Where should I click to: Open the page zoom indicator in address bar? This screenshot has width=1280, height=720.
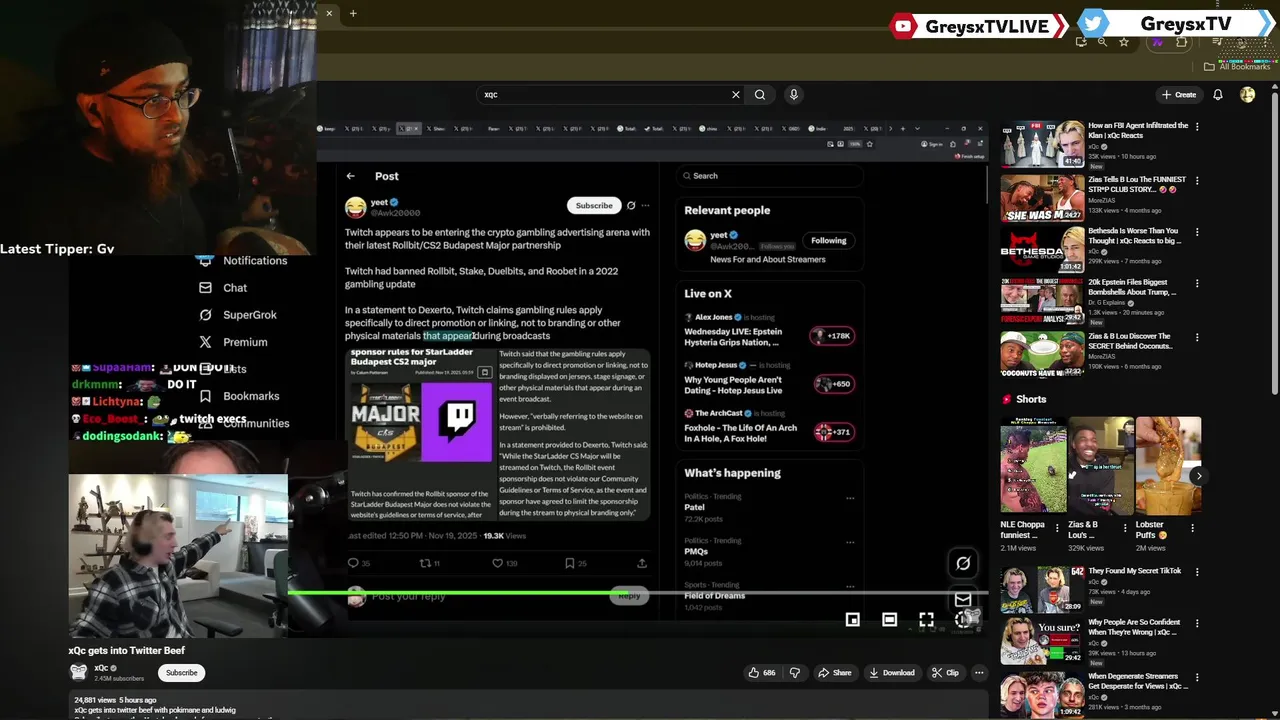click(x=1102, y=42)
